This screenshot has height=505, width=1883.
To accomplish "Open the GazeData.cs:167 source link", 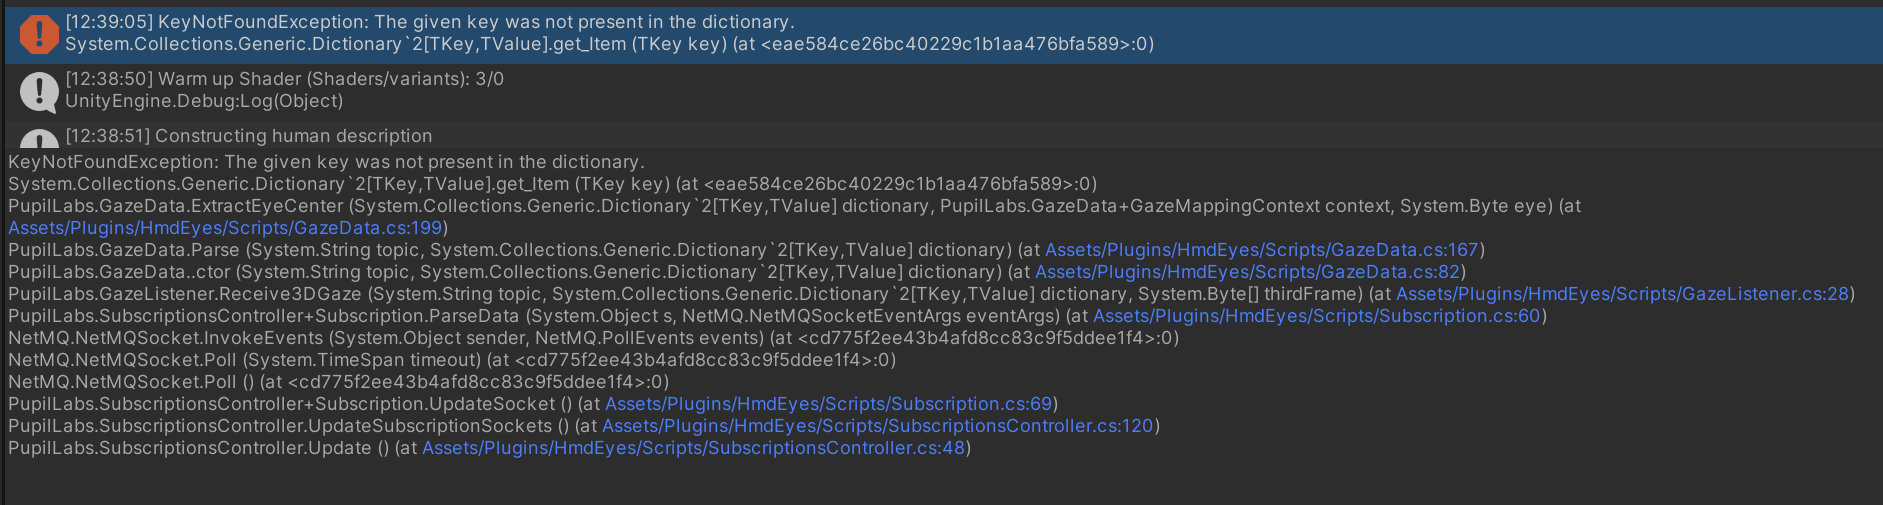I will tap(1262, 250).
